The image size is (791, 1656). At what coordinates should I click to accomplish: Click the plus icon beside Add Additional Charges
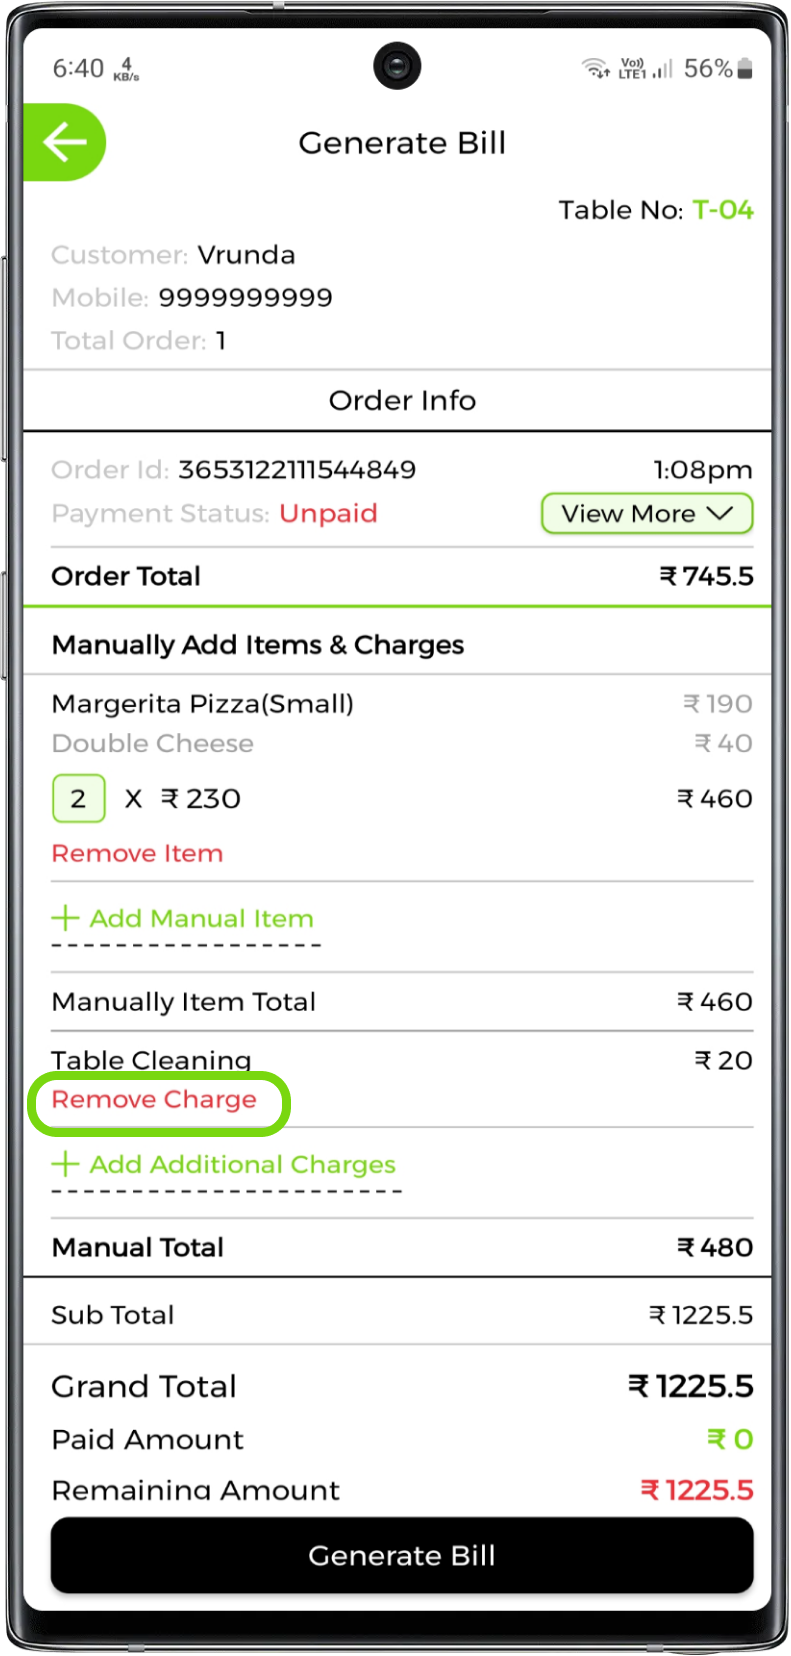pyautogui.click(x=65, y=1164)
